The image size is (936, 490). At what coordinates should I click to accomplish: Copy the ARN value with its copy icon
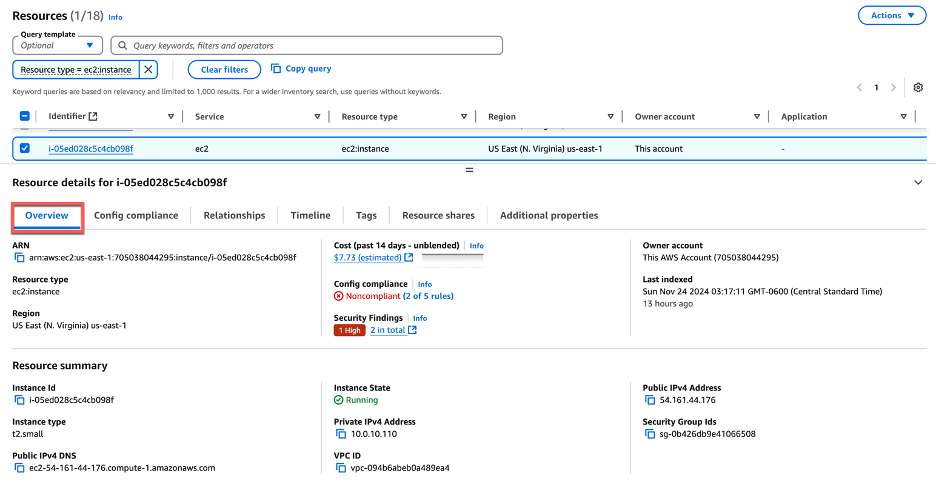pyautogui.click(x=19, y=258)
